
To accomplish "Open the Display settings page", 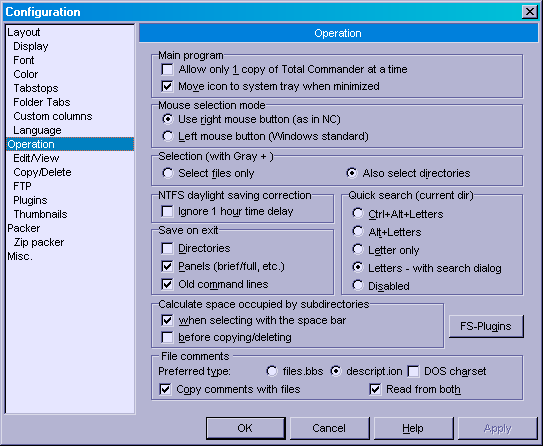I will [x=31, y=46].
